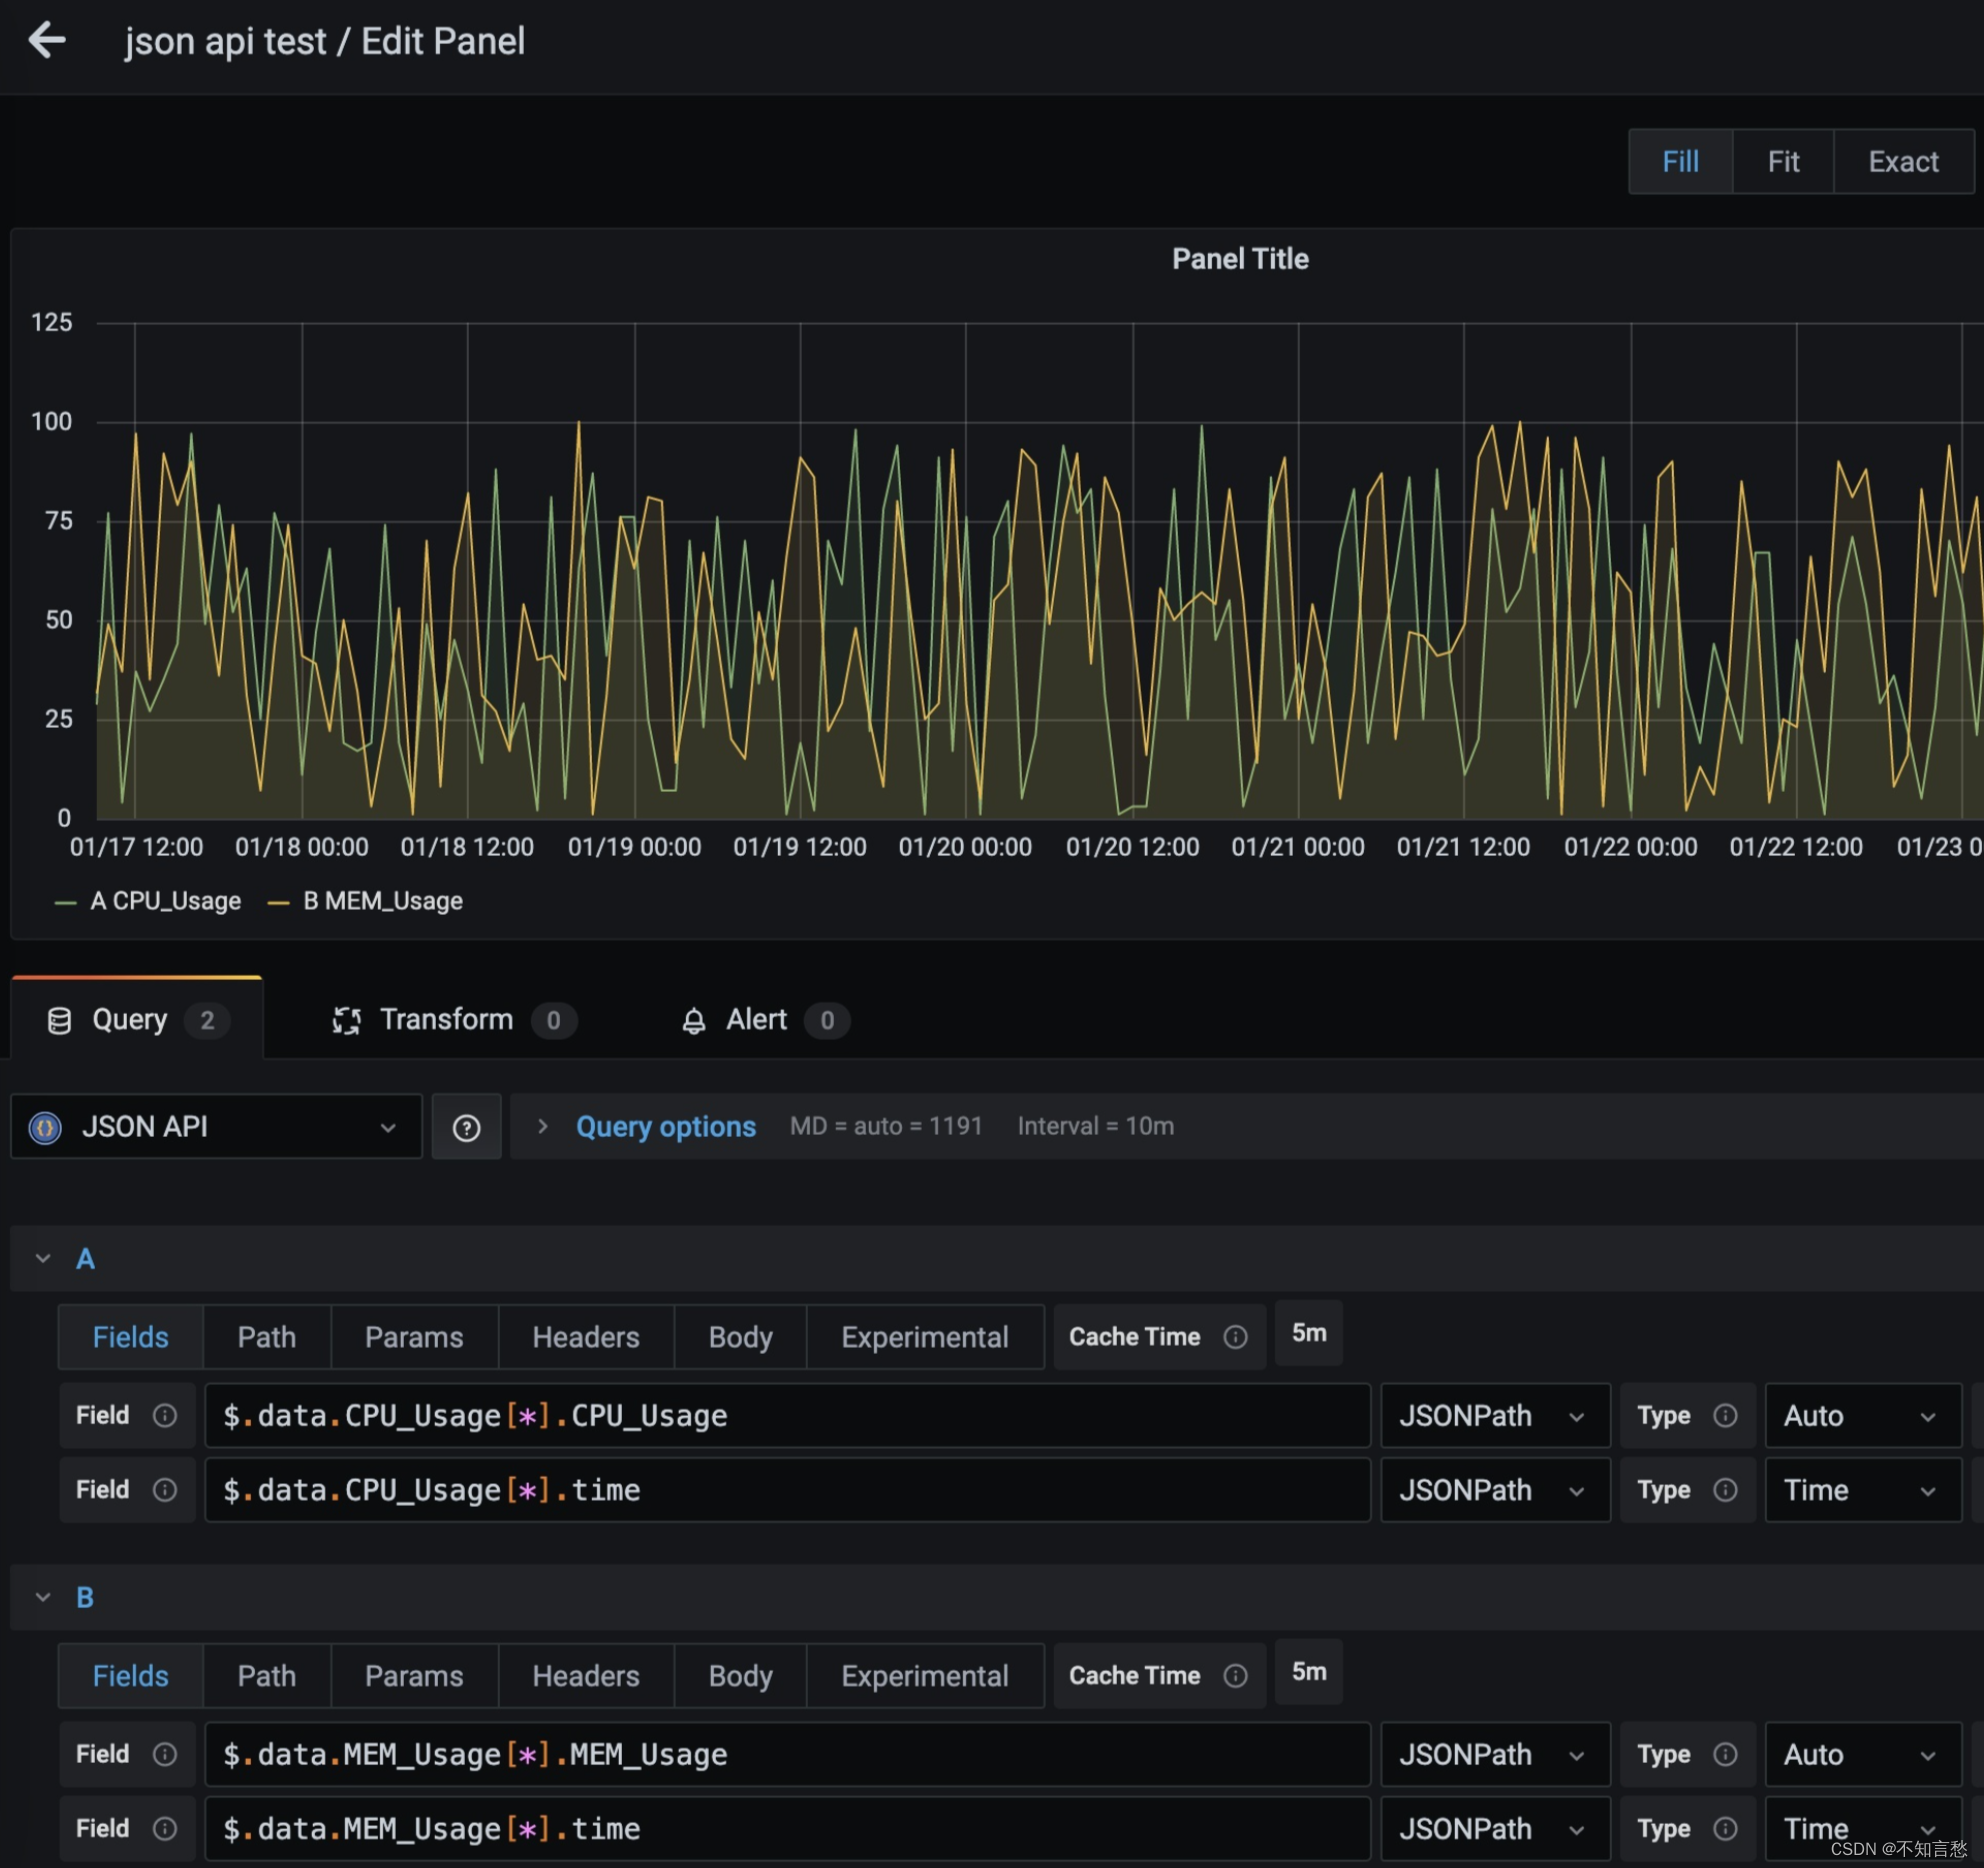Click the Query options link
This screenshot has width=1984, height=1868.
pyautogui.click(x=666, y=1127)
